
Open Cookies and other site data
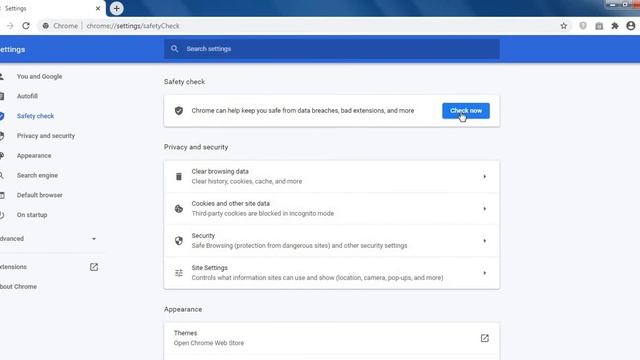tap(331, 209)
